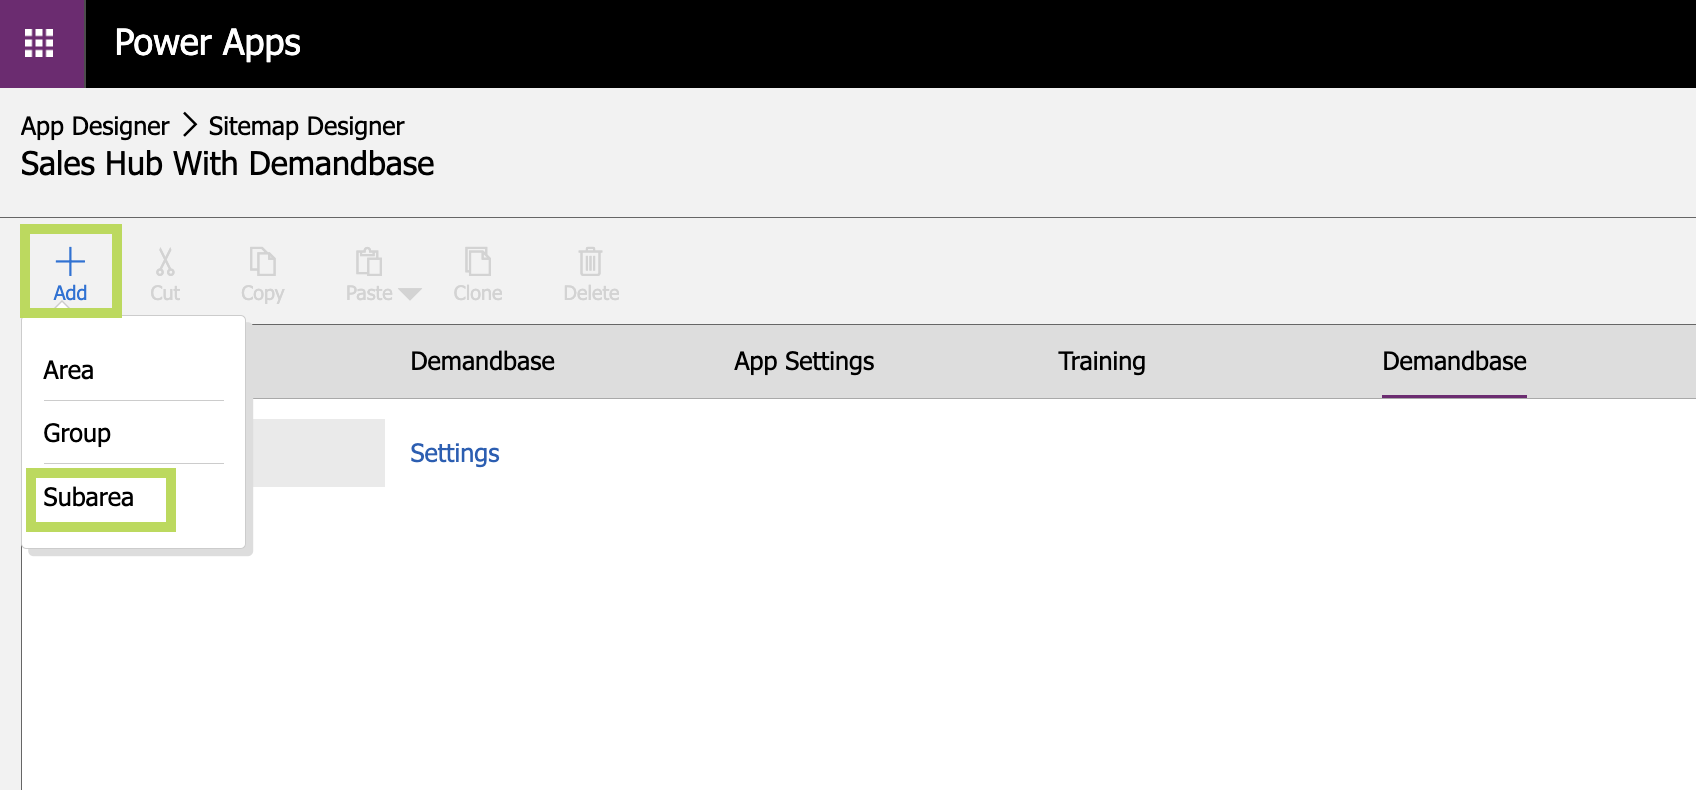The width and height of the screenshot is (1696, 790).
Task: Click the Paste clipboard icon
Action: 368,262
